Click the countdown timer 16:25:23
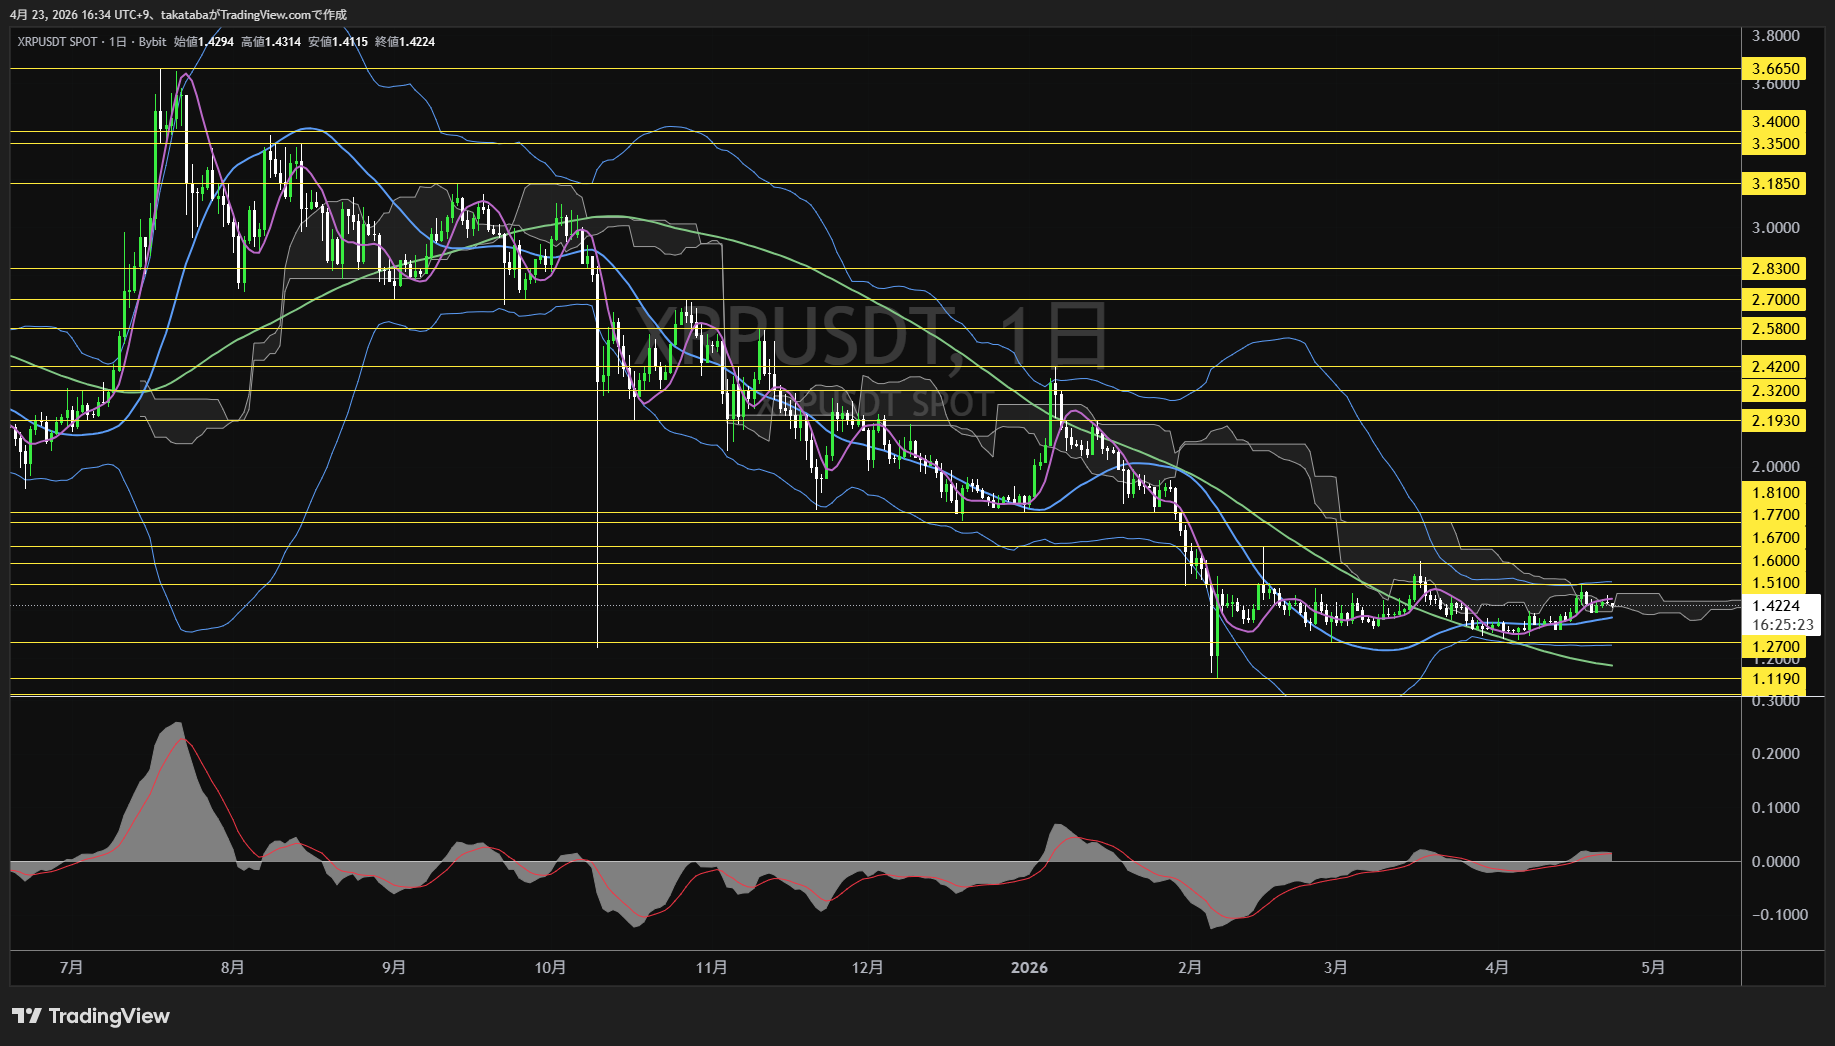The height and width of the screenshot is (1046, 1835). point(1781,625)
